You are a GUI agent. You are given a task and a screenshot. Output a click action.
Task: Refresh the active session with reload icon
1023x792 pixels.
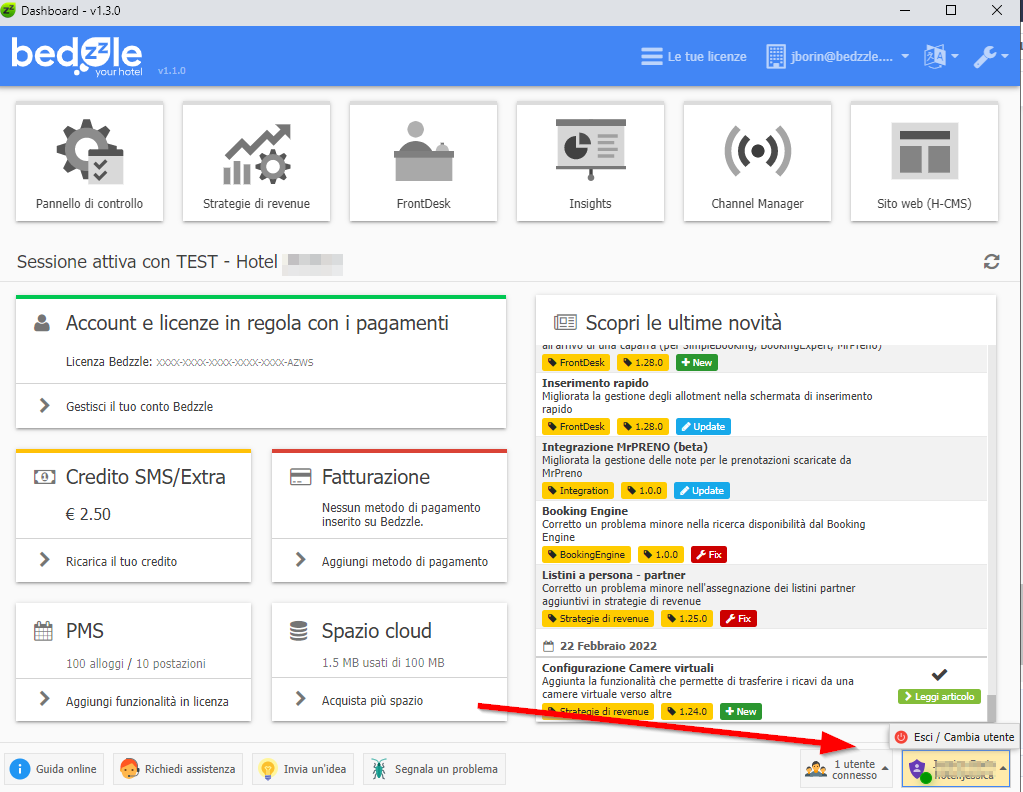coord(992,262)
